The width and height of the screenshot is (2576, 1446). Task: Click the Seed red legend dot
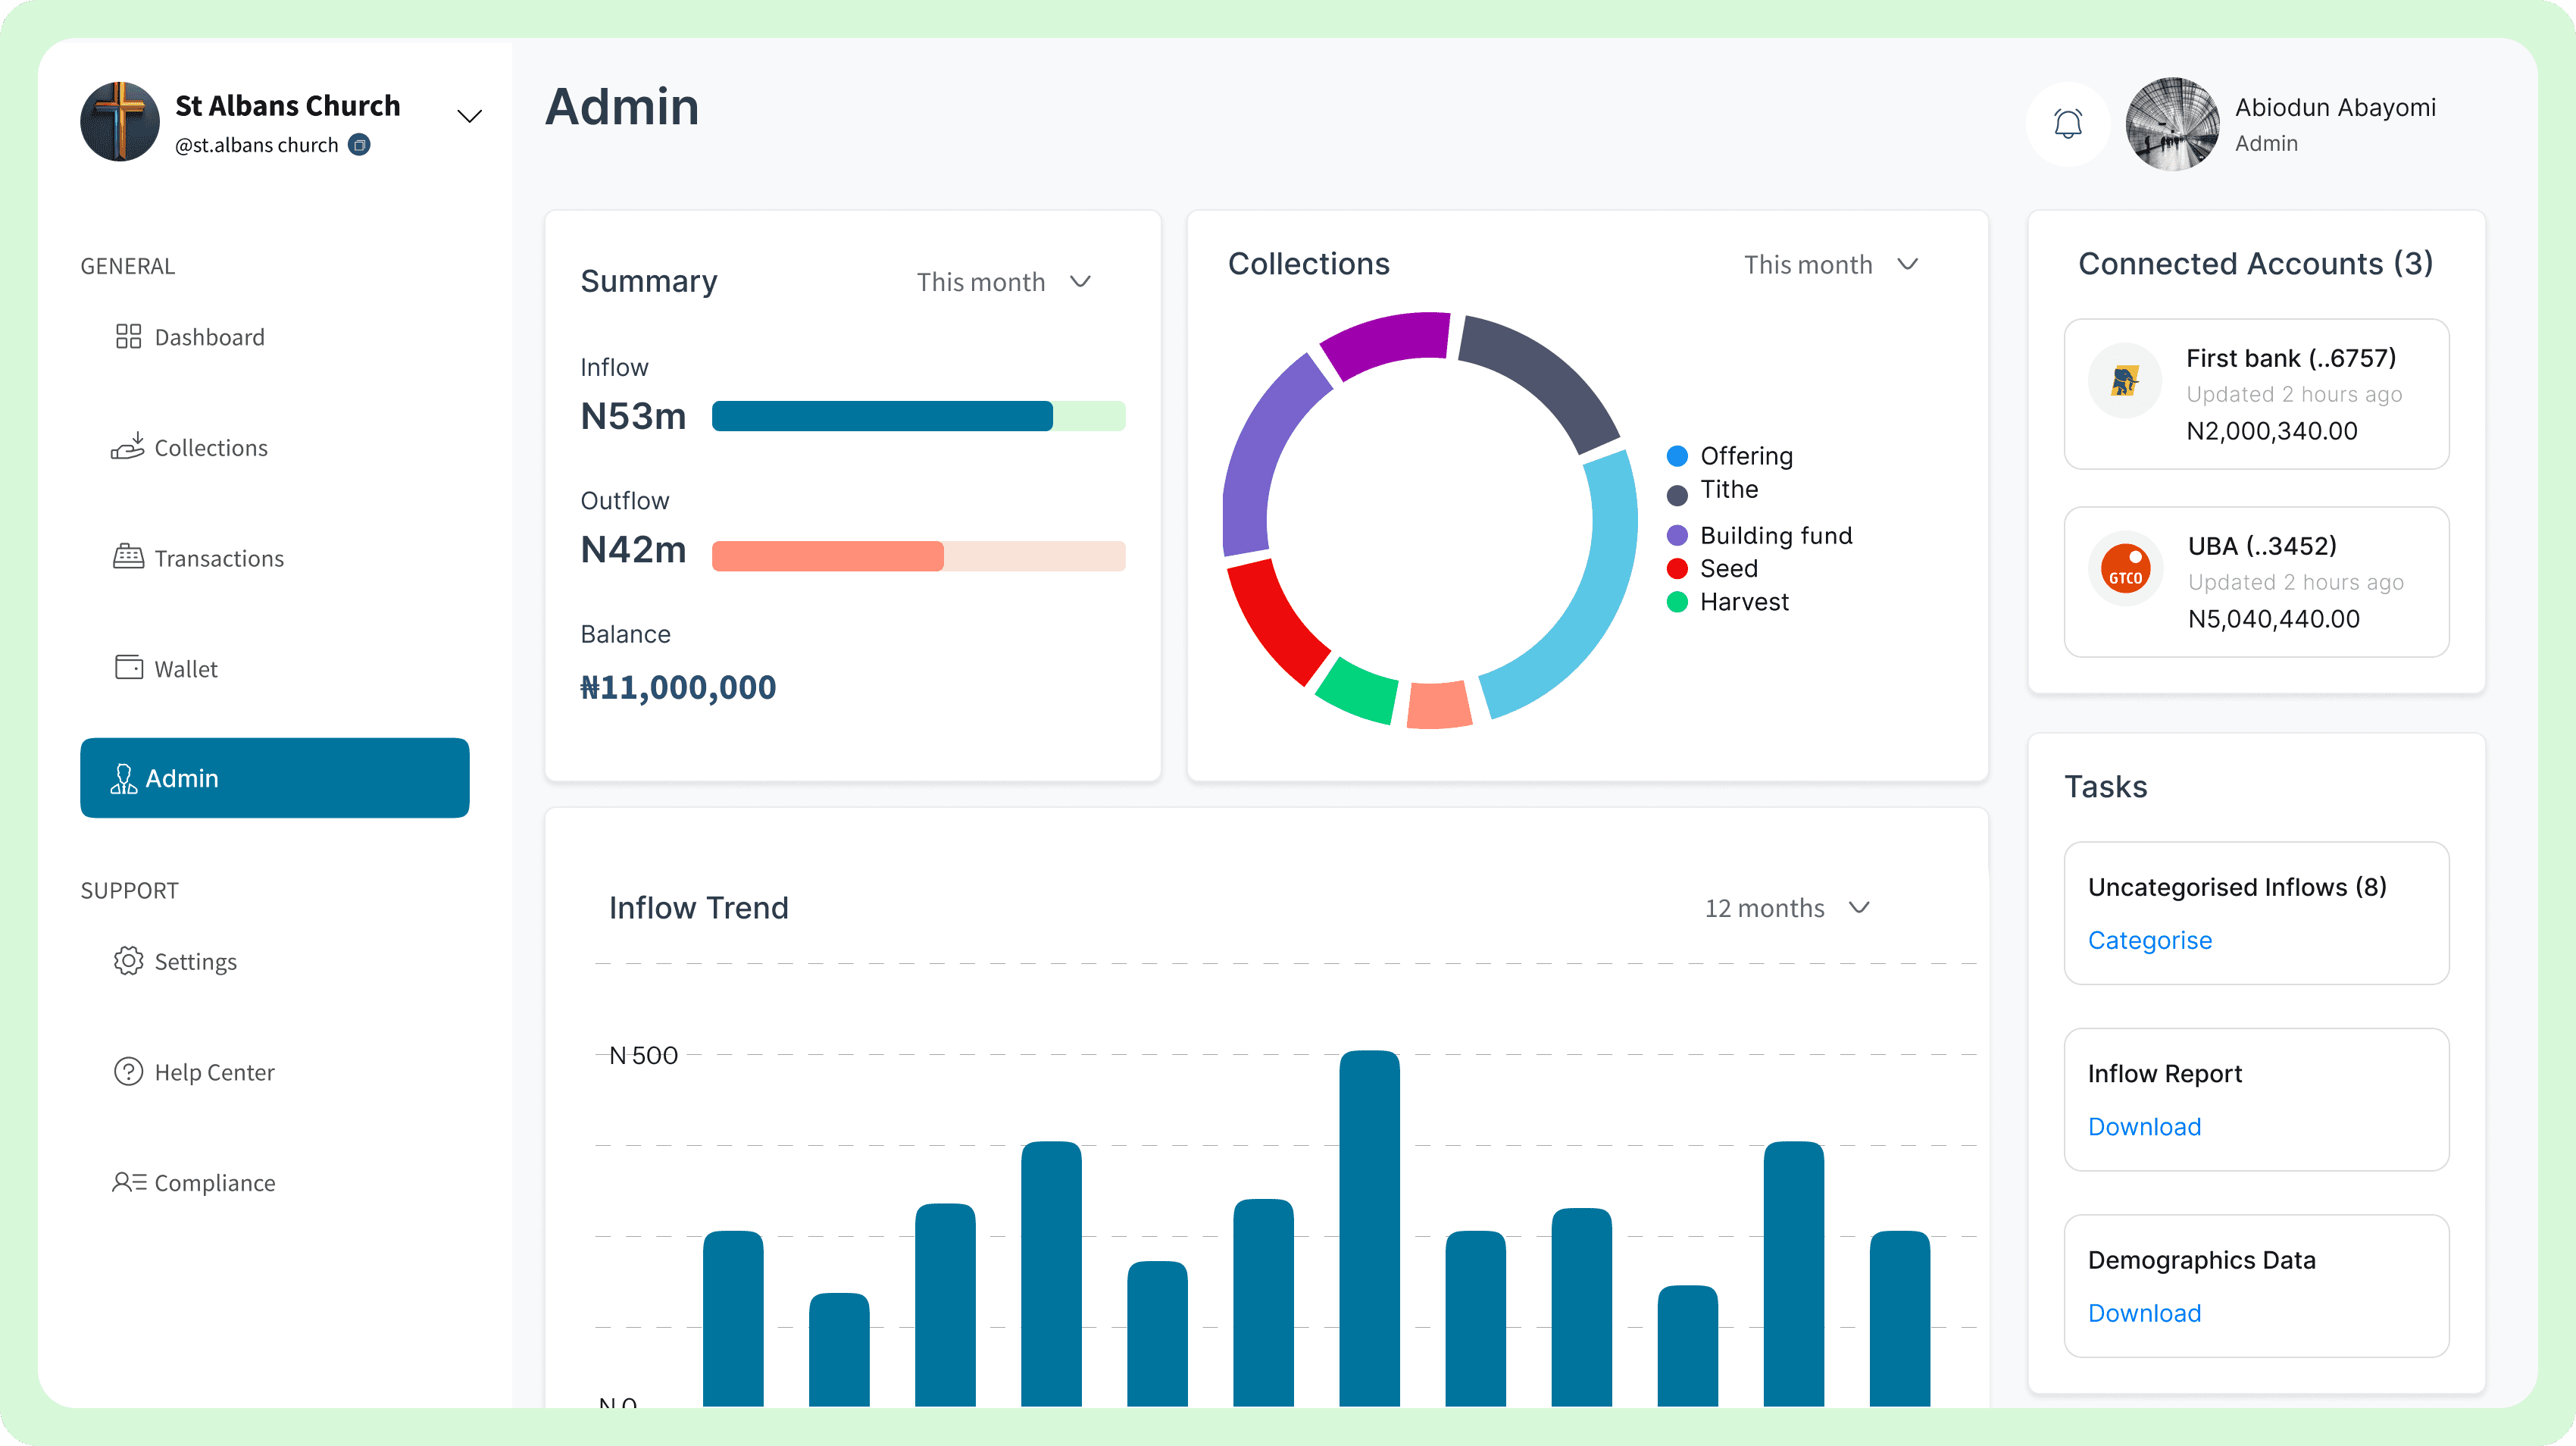[1677, 568]
